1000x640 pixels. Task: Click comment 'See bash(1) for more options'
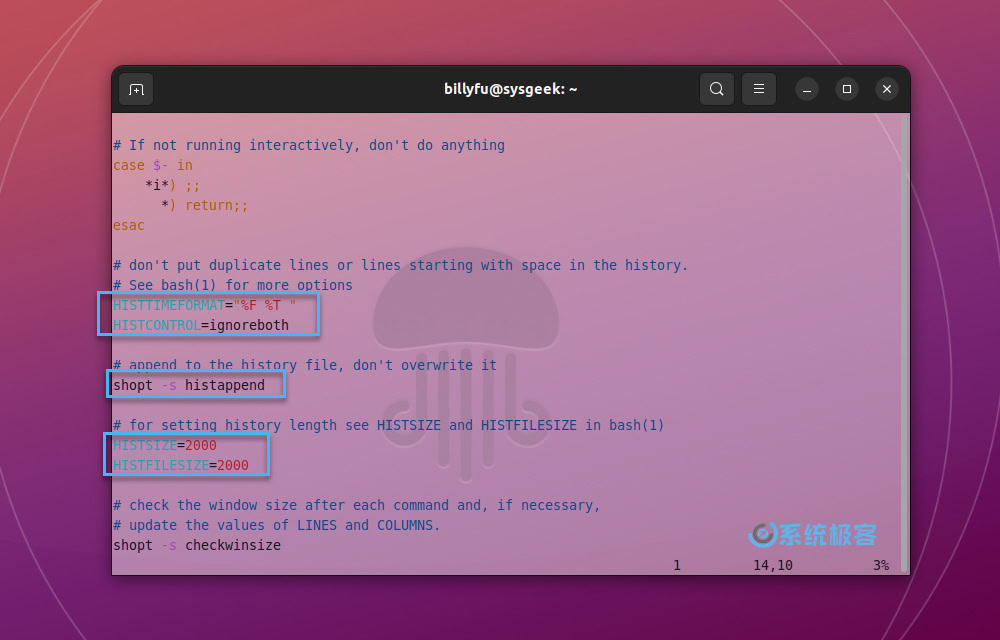pos(233,285)
